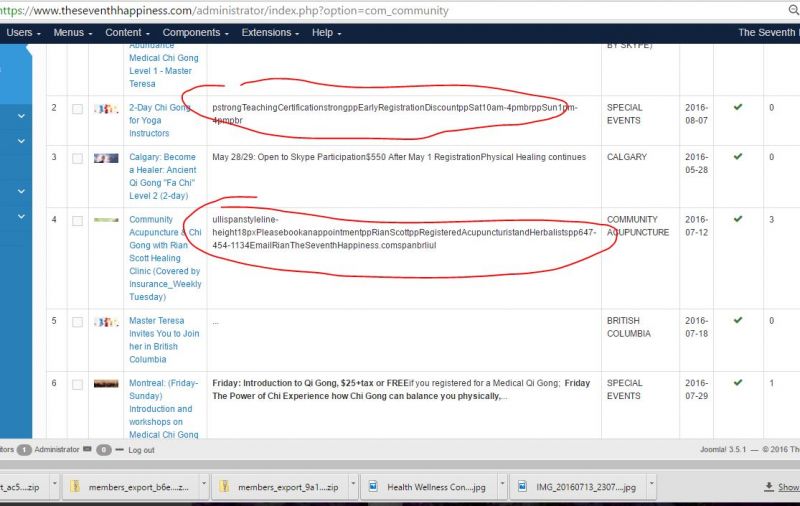Open options arrow for IMG_20160713_2307 jpg download
Screen dimensions: 800x506
(x=652, y=482)
